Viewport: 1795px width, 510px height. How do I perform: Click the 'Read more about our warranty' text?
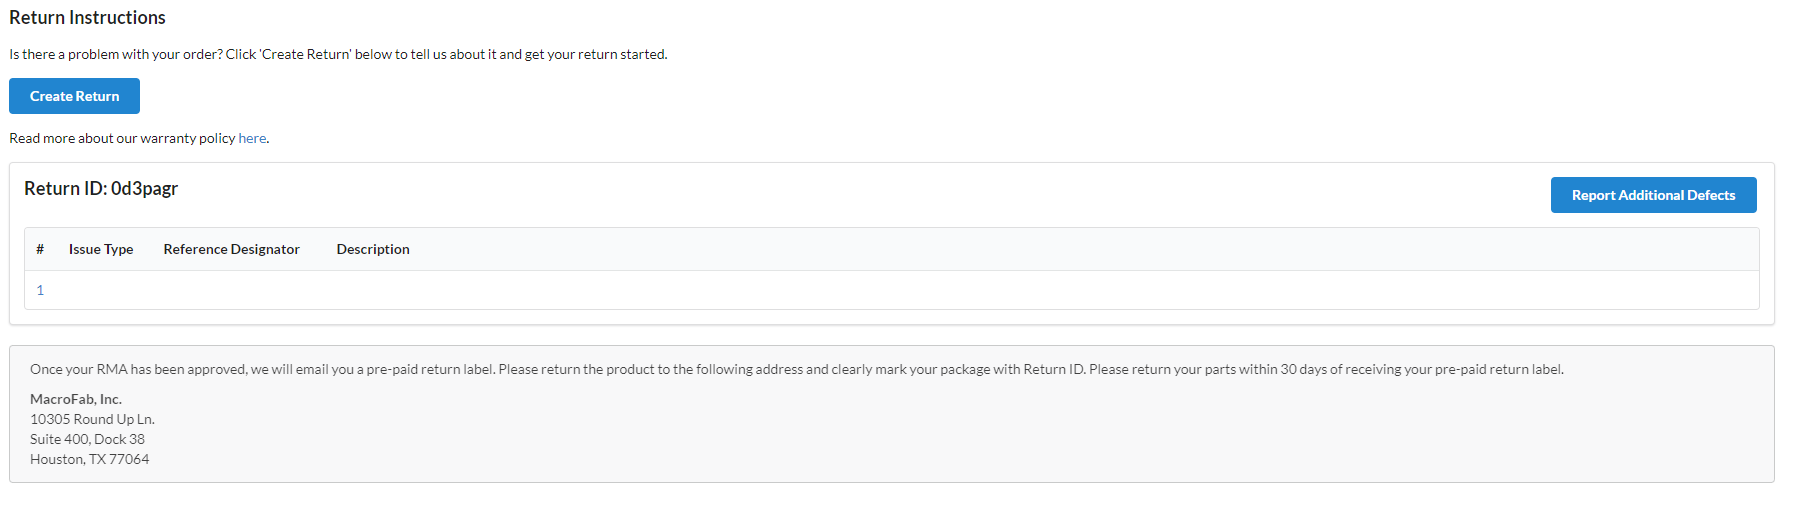pyautogui.click(x=122, y=138)
